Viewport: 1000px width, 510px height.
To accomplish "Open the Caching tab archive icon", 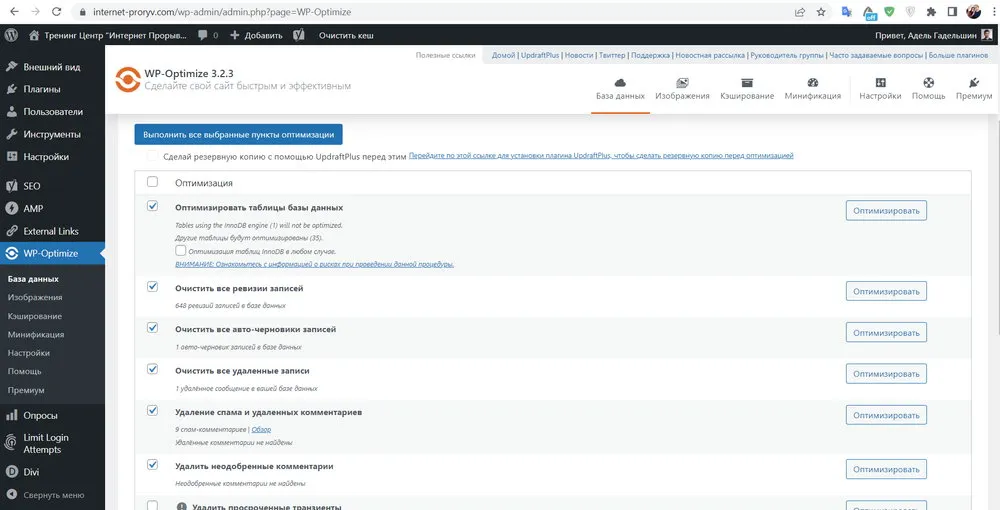I will [747, 83].
